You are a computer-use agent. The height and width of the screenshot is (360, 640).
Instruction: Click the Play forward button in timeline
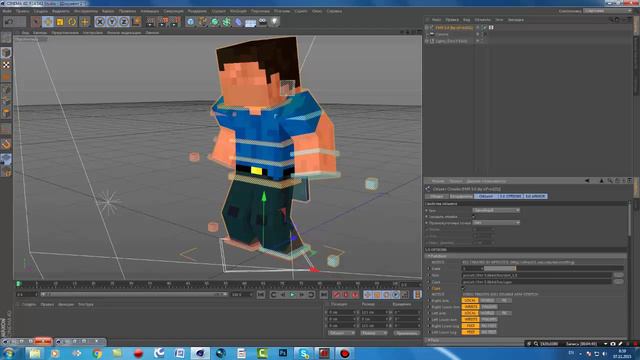[292, 294]
